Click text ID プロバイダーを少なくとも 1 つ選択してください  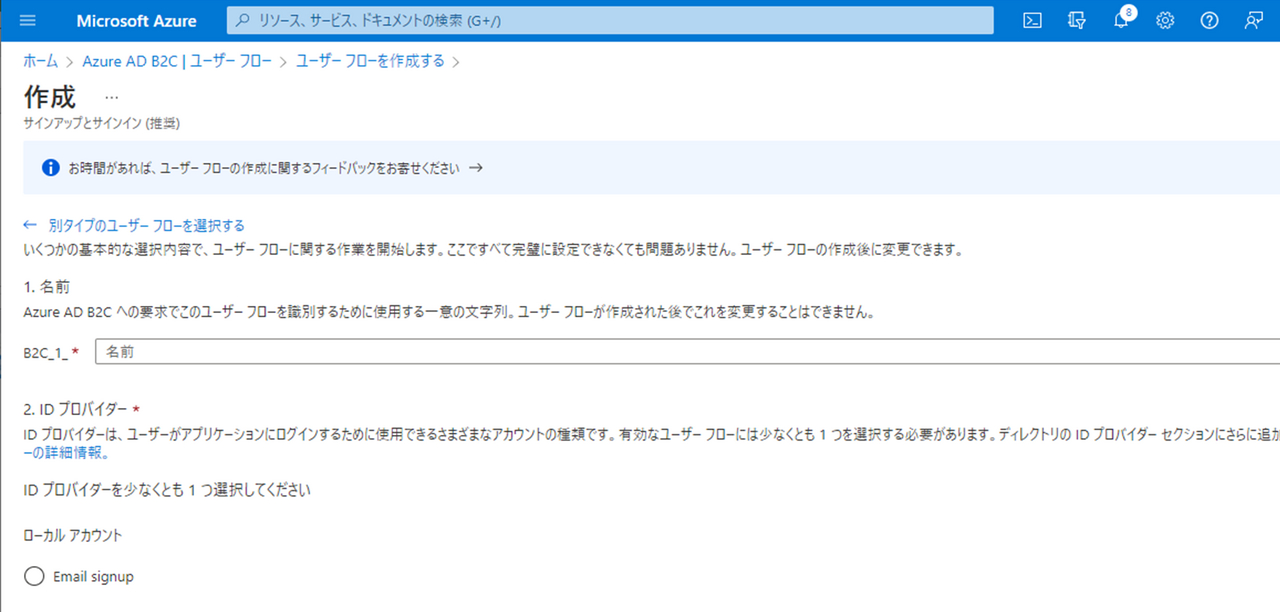coord(167,490)
